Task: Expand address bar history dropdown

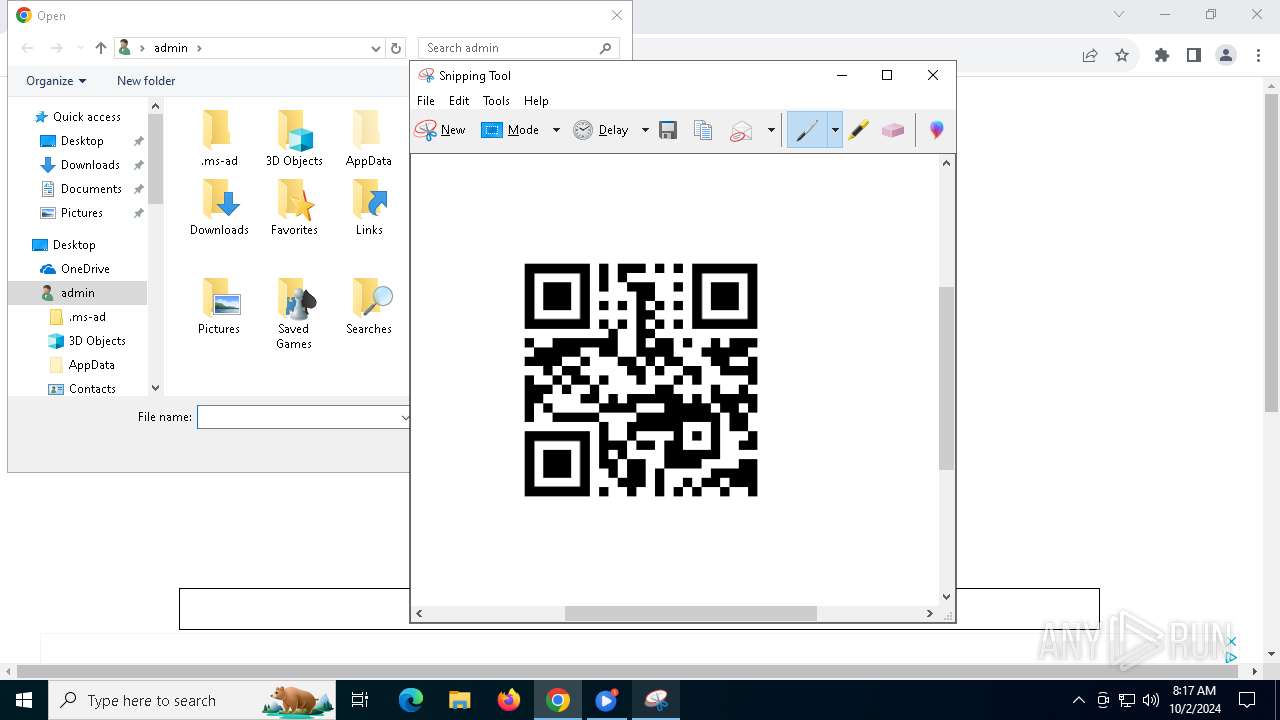Action: point(376,48)
